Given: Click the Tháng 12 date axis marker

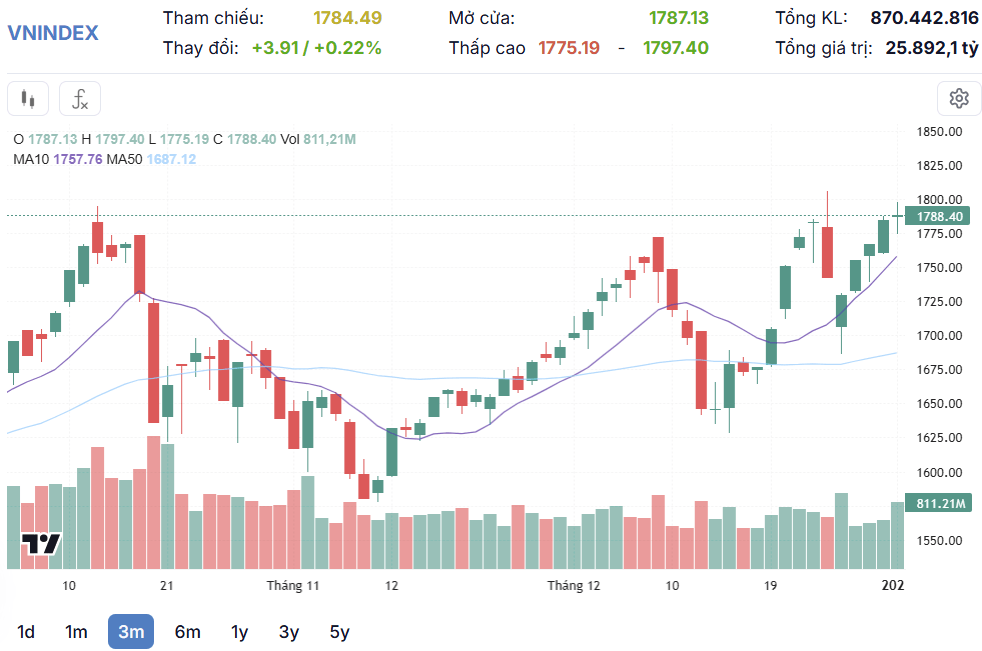Looking at the screenshot, I should 574,585.
